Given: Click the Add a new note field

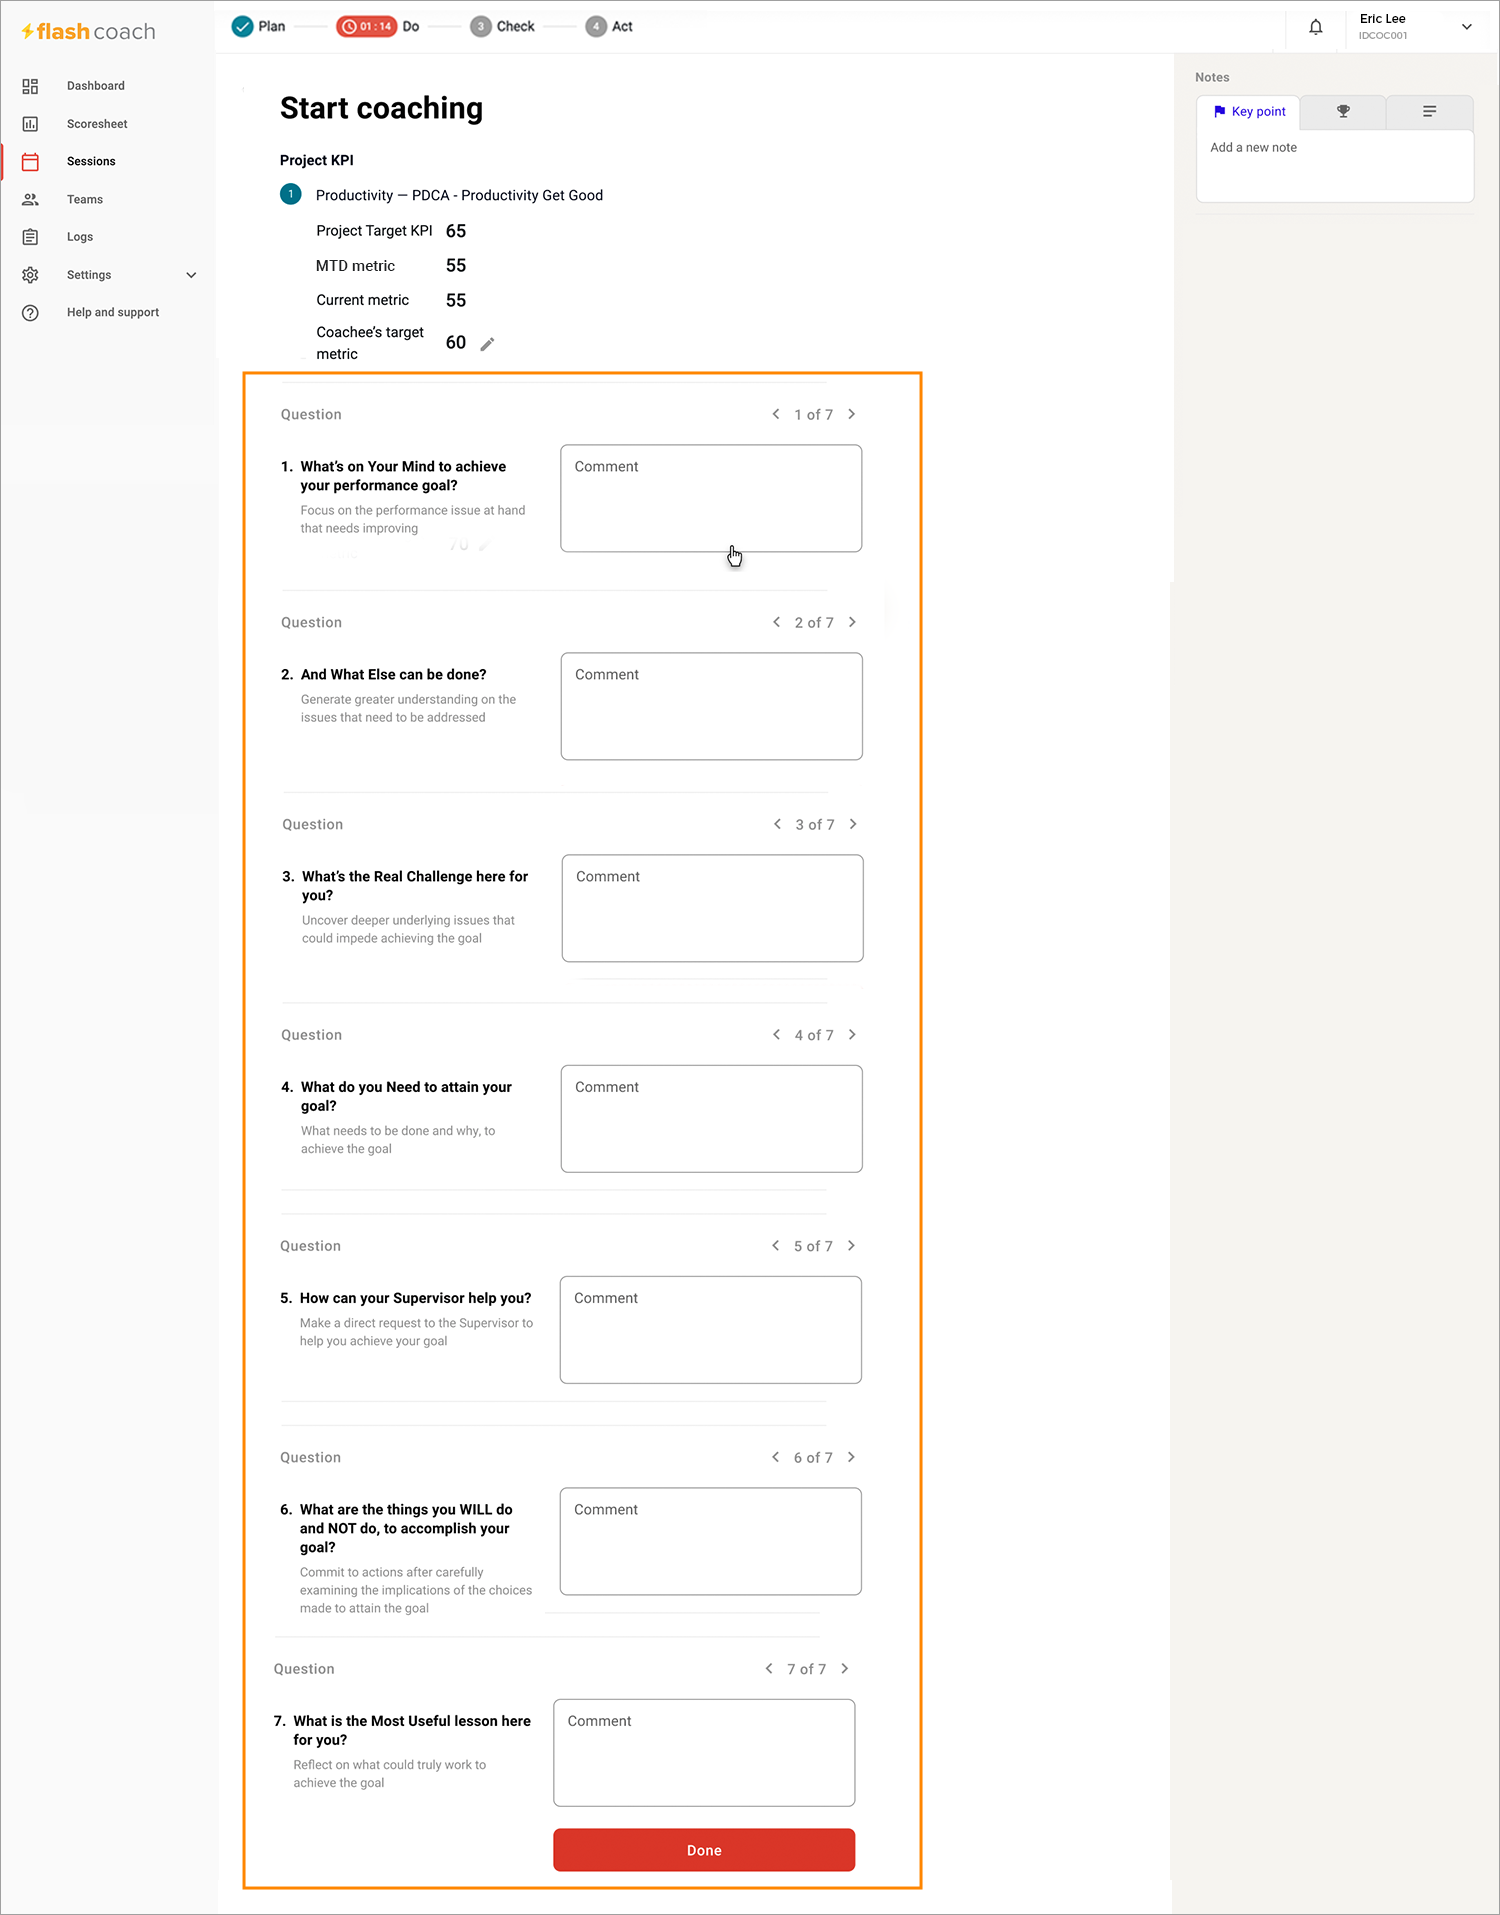Looking at the screenshot, I should click(x=1335, y=166).
